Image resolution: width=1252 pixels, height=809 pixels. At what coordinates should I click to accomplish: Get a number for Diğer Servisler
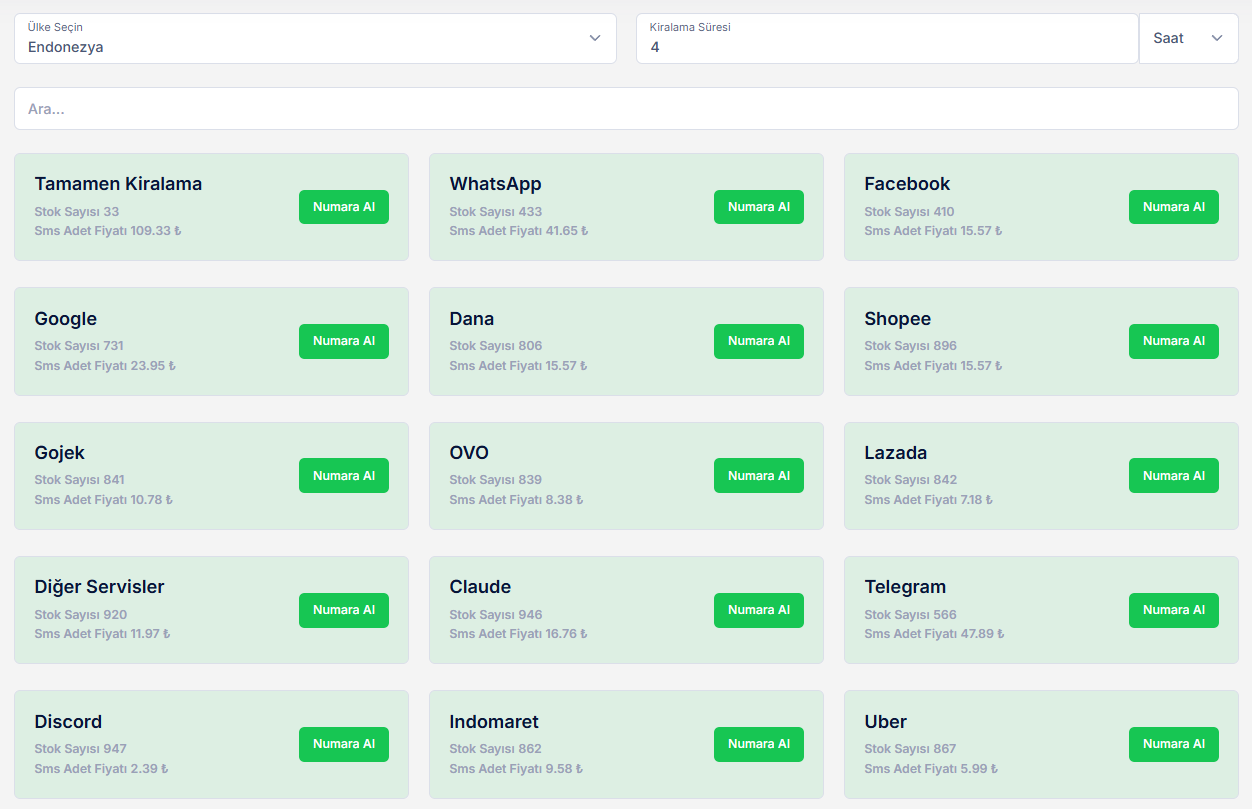[x=343, y=610]
